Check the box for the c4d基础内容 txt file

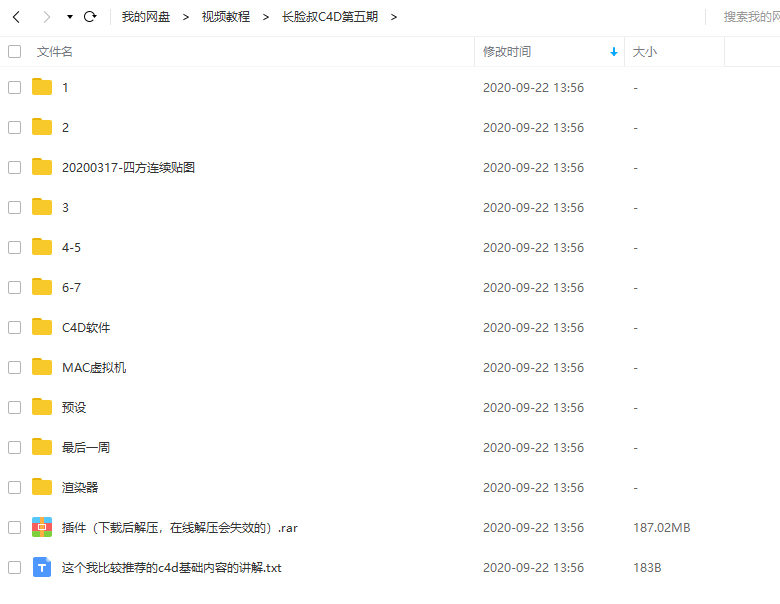point(14,568)
